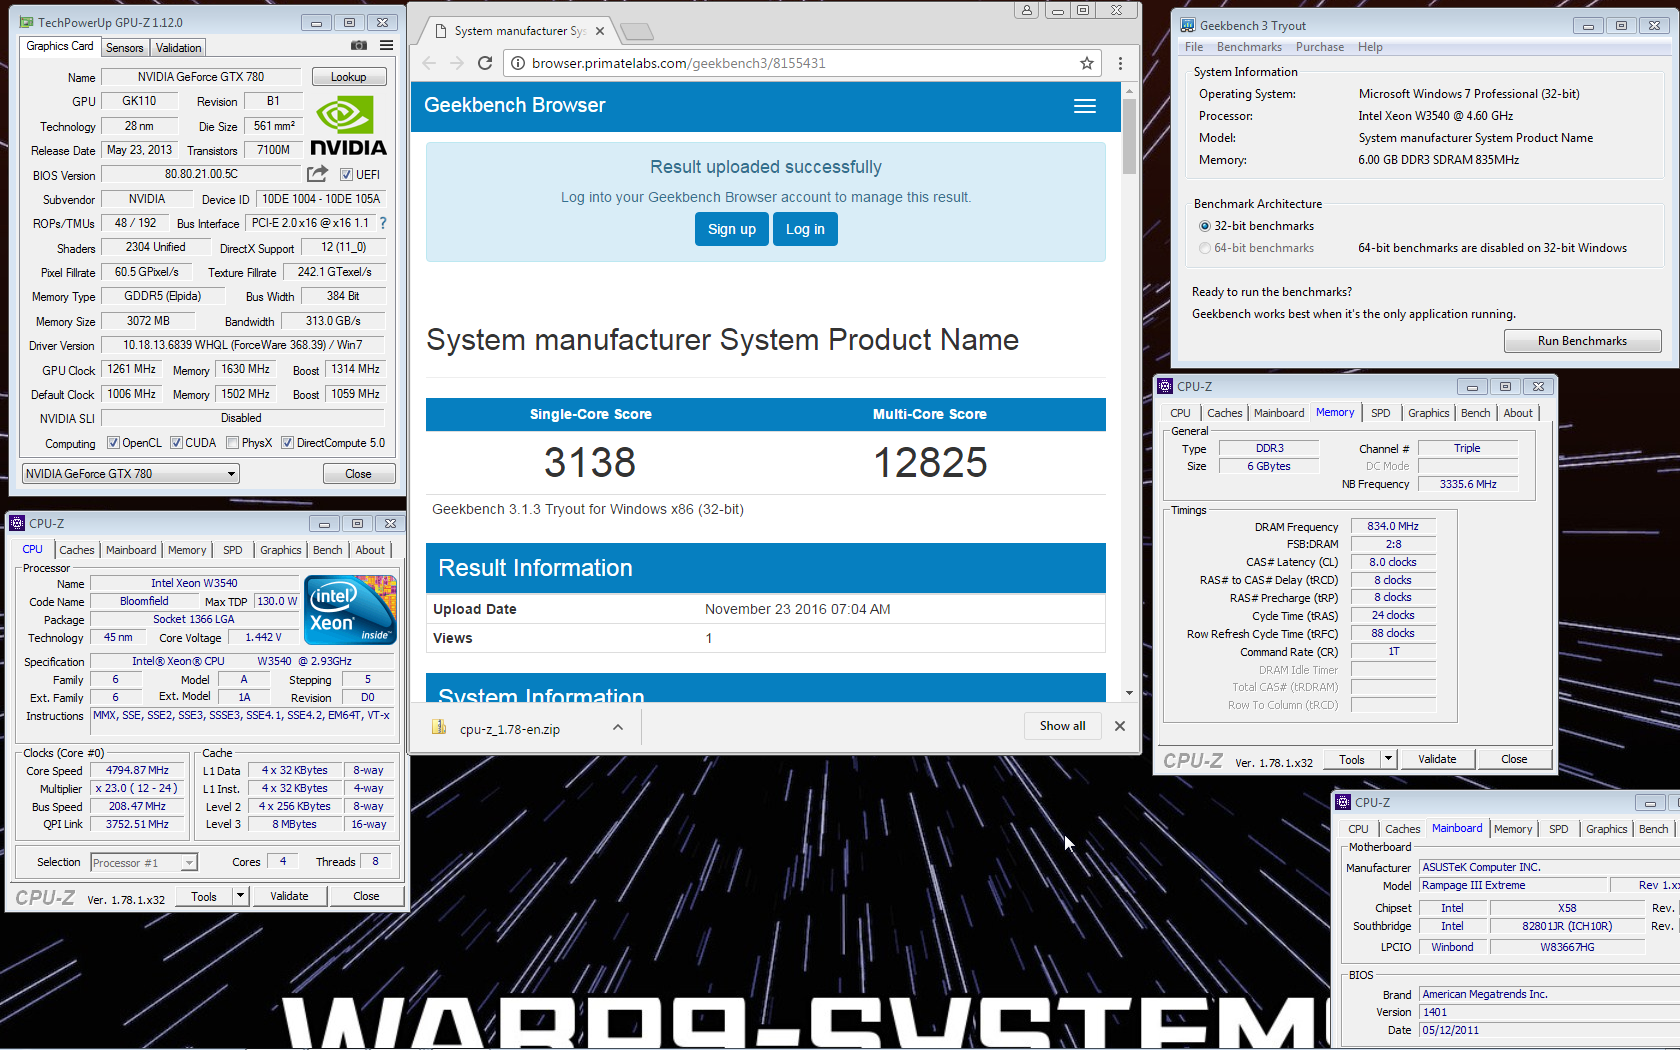
Task: Click the browser back arrow
Action: [x=429, y=63]
